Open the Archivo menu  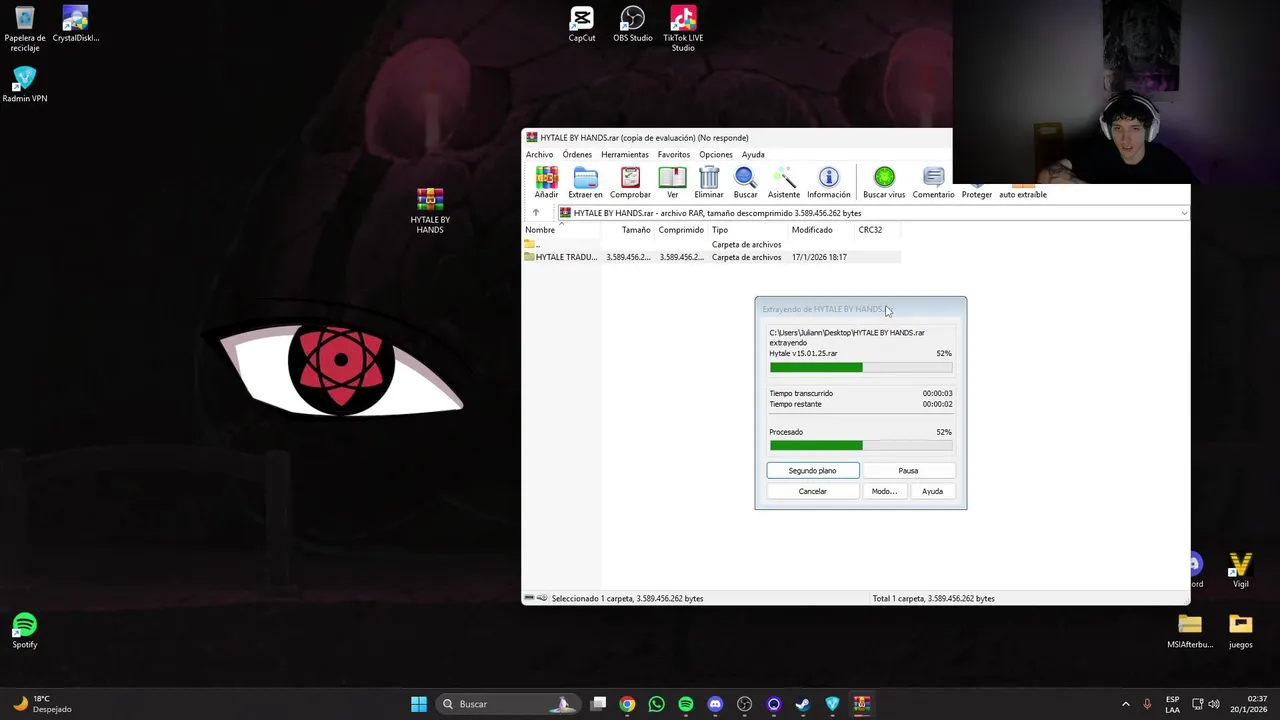tap(539, 155)
